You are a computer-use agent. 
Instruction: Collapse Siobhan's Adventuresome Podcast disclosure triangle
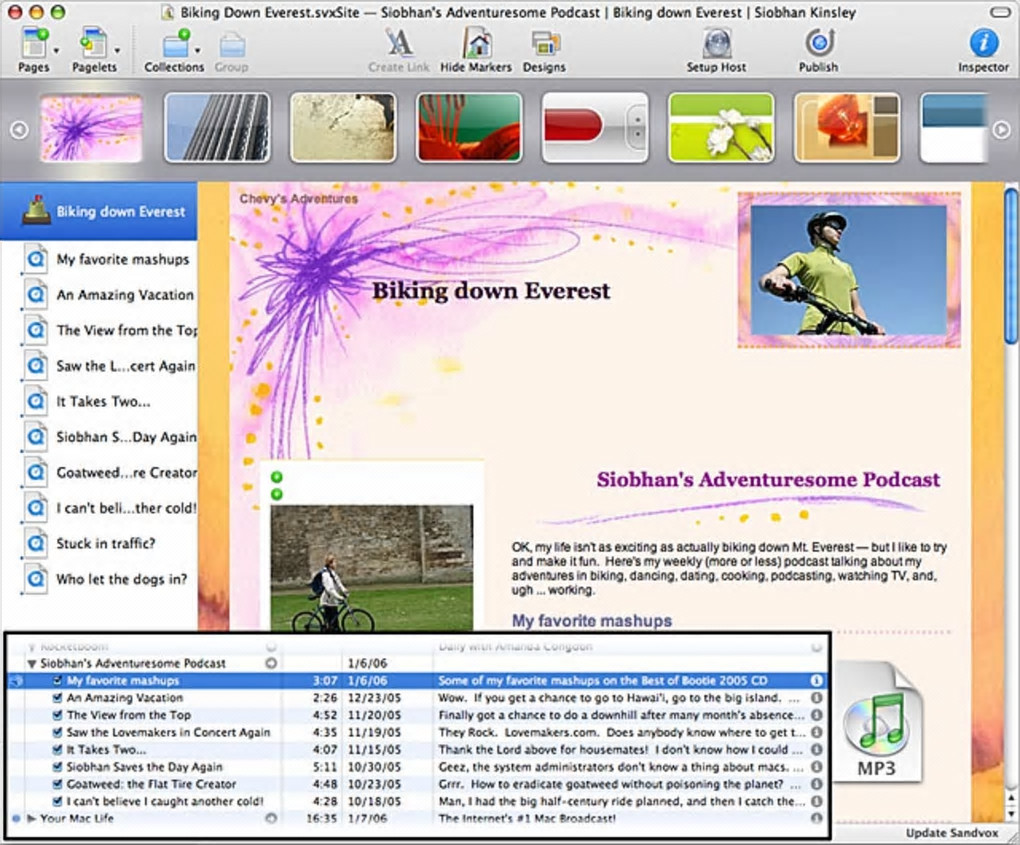click(x=31, y=664)
